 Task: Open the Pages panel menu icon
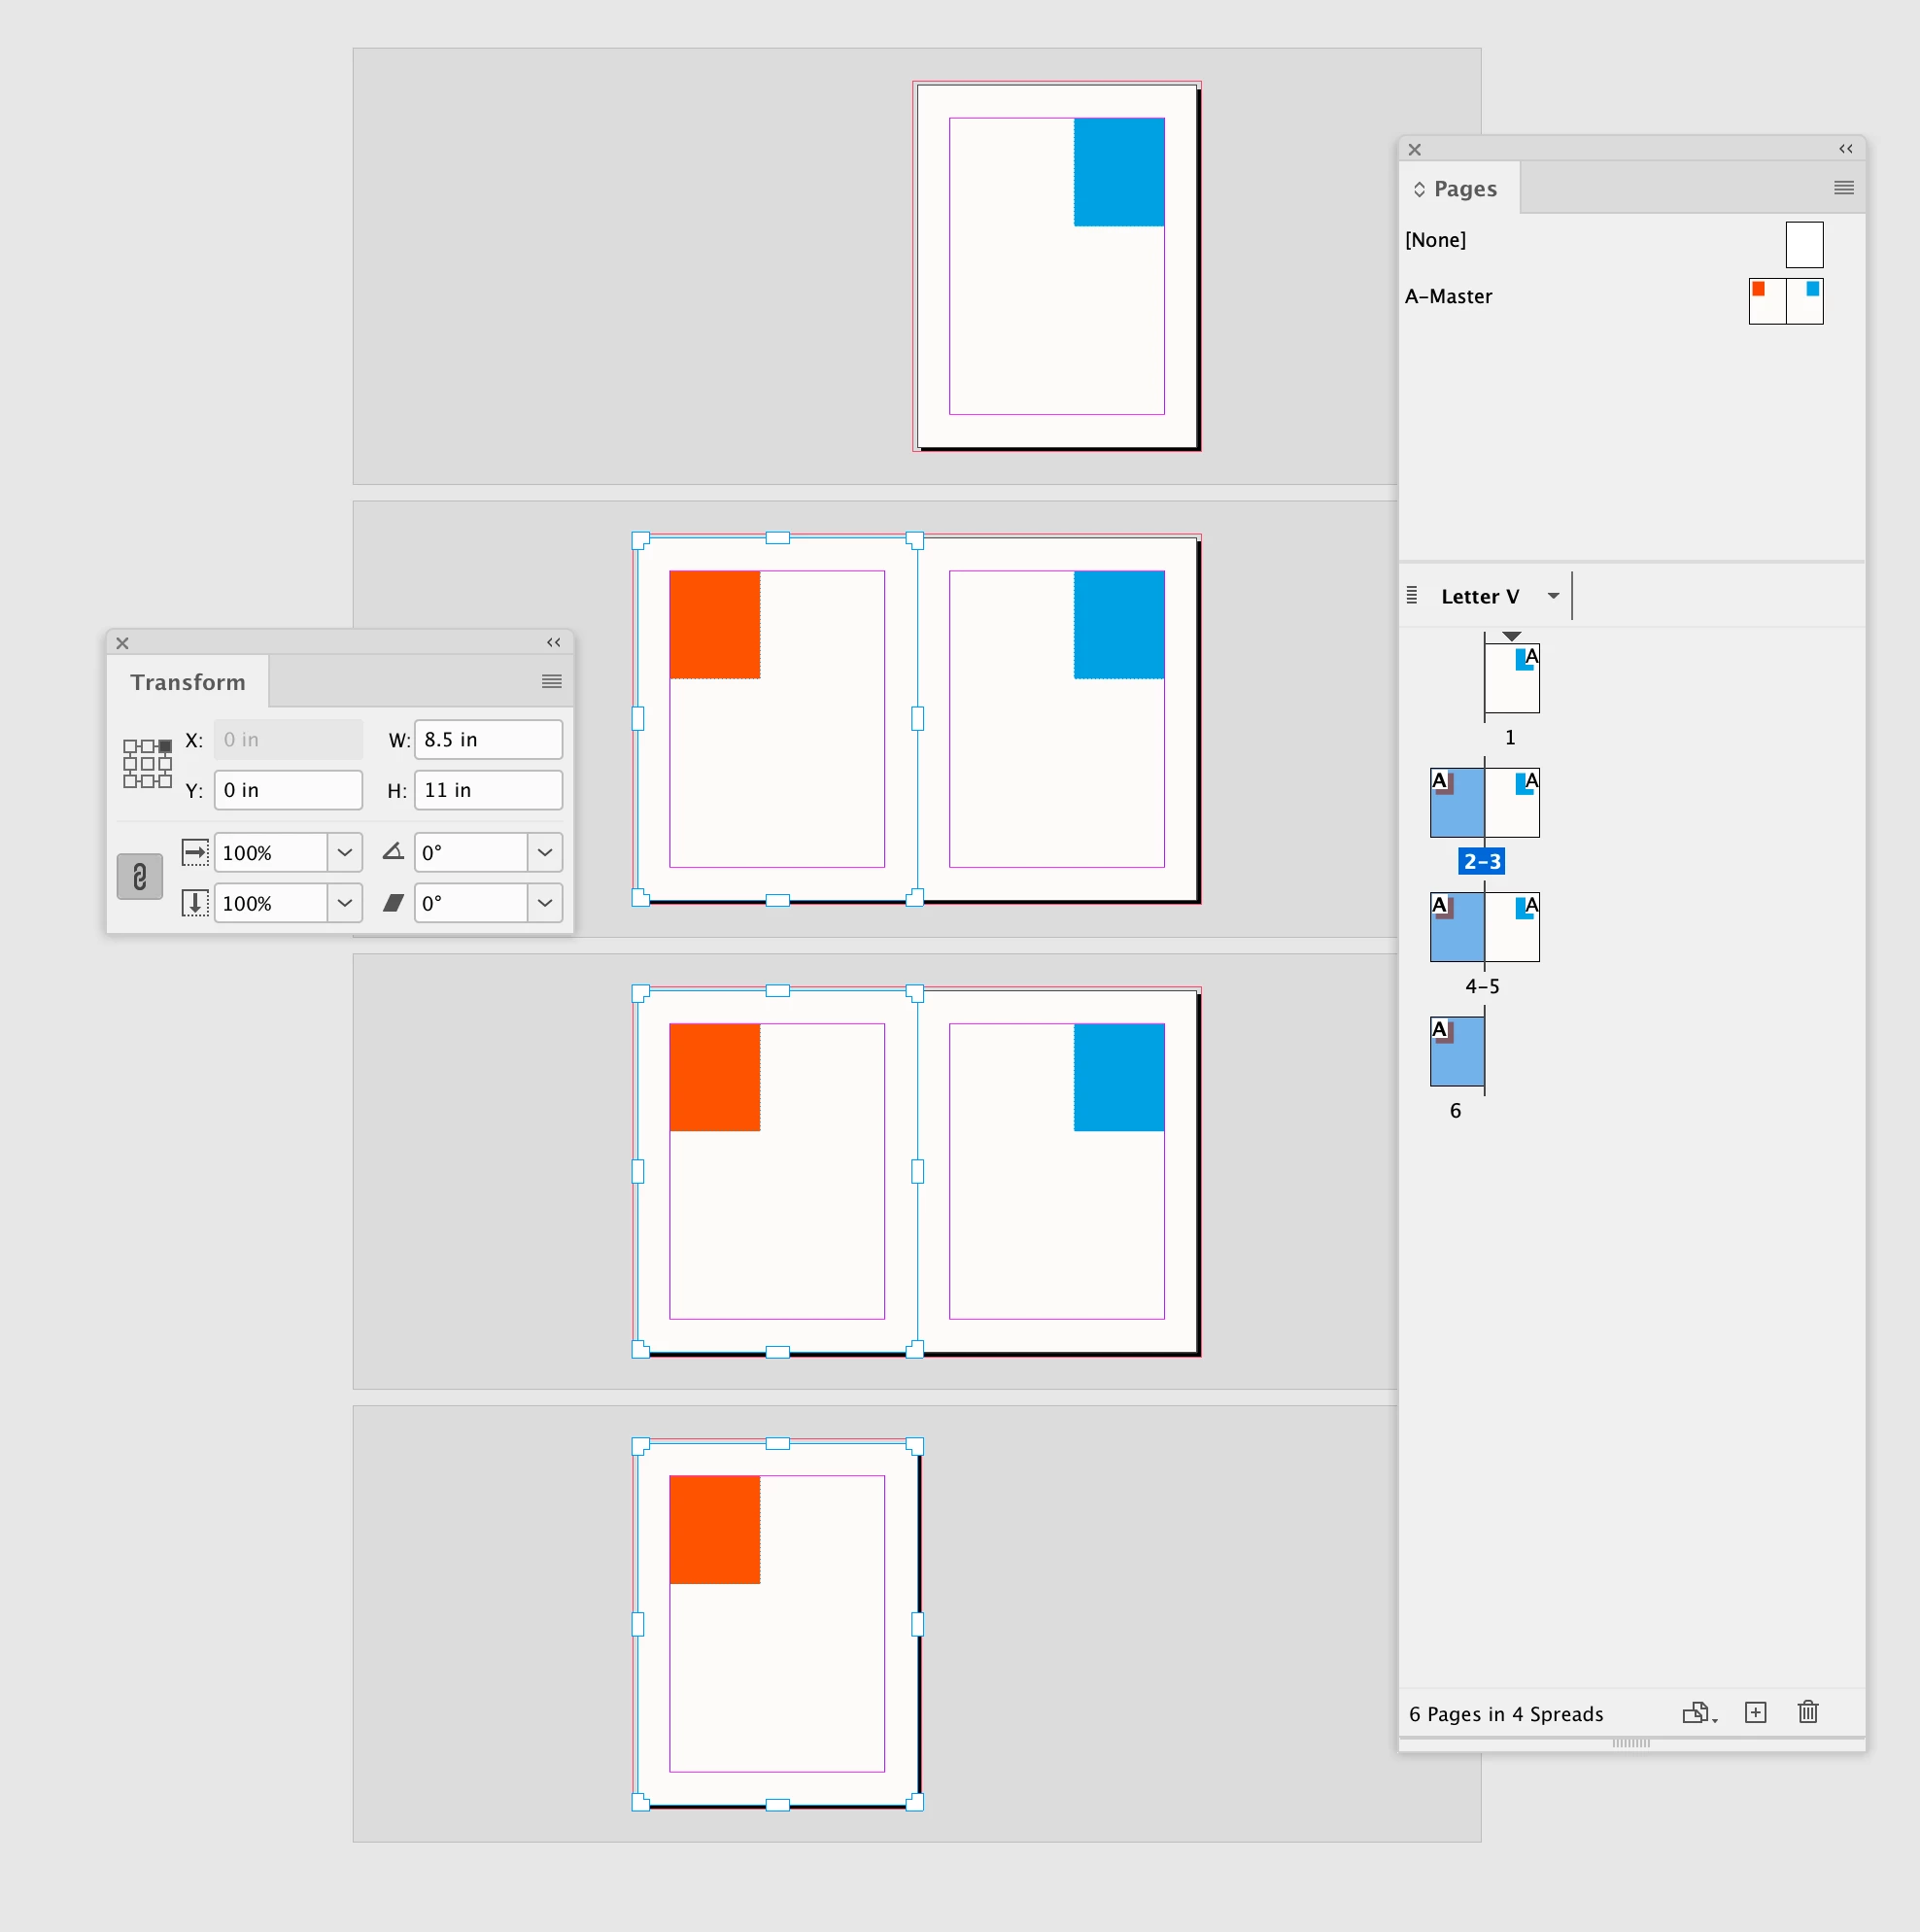[x=1843, y=188]
